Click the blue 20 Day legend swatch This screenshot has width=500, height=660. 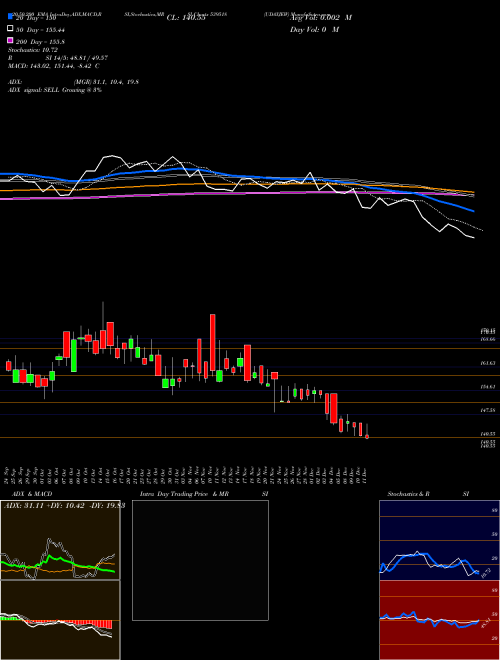point(10,17)
